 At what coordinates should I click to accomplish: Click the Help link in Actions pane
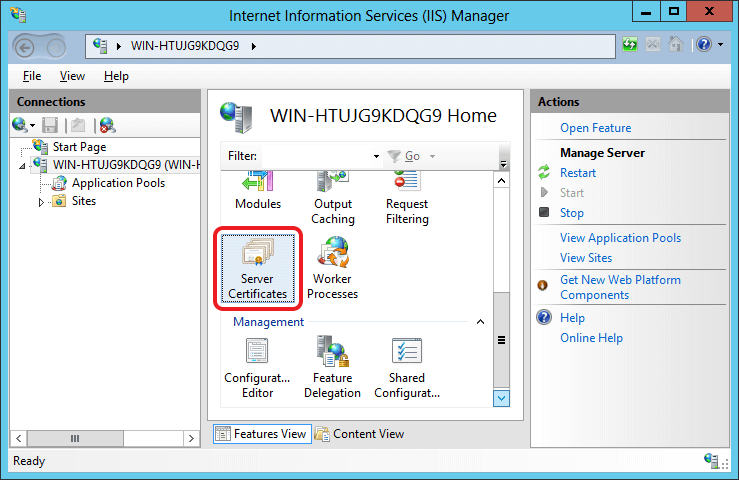pyautogui.click(x=572, y=318)
